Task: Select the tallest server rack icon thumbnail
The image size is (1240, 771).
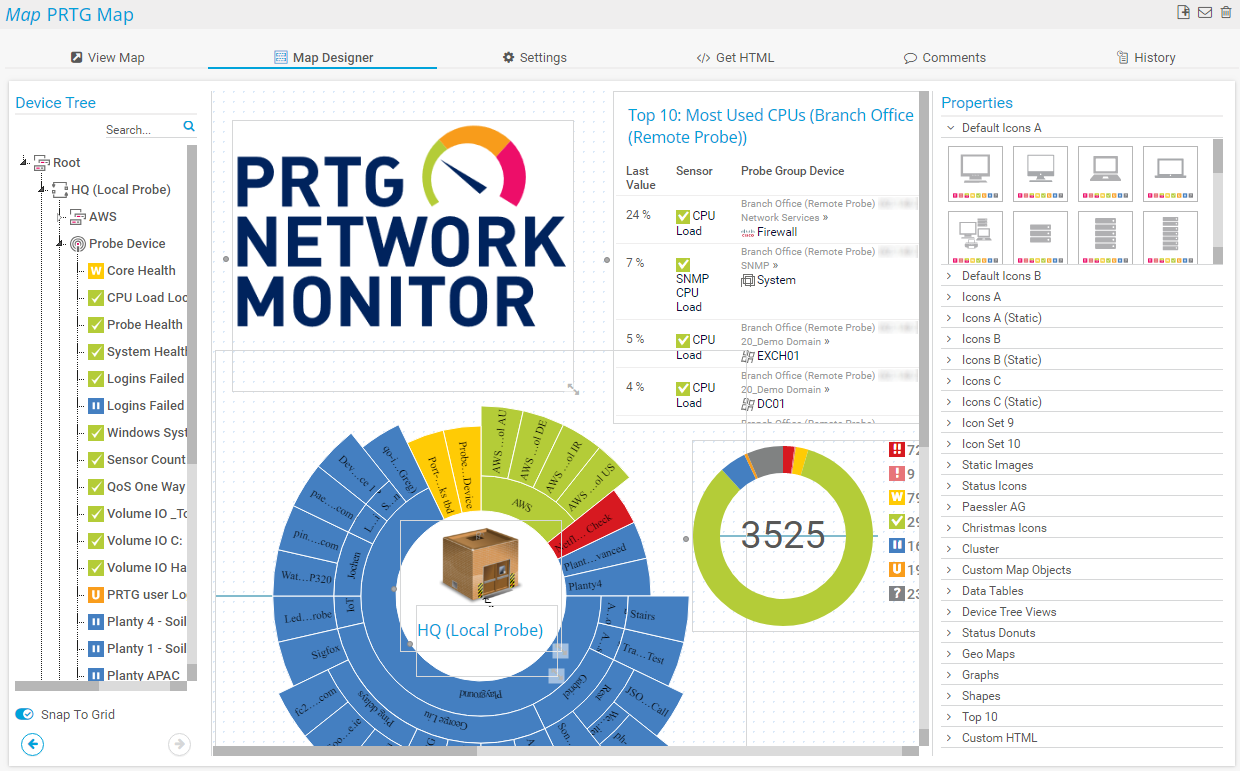Action: click(x=1163, y=237)
